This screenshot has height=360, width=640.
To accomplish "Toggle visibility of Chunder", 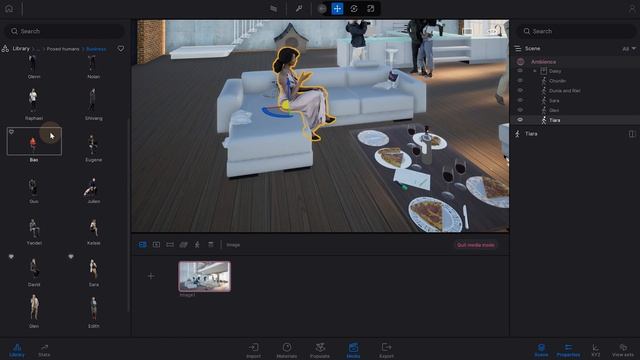I will pyautogui.click(x=520, y=81).
